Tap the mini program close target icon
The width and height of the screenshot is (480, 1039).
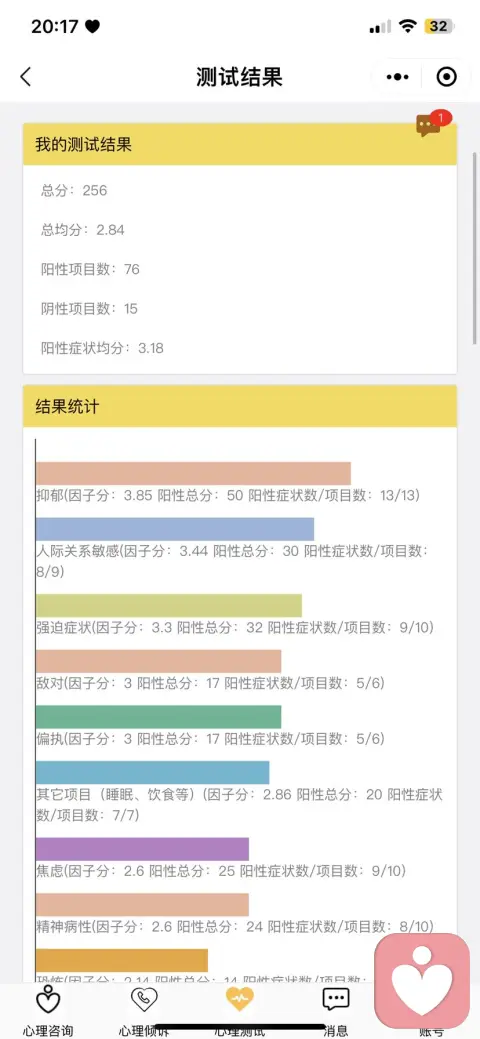point(447,77)
